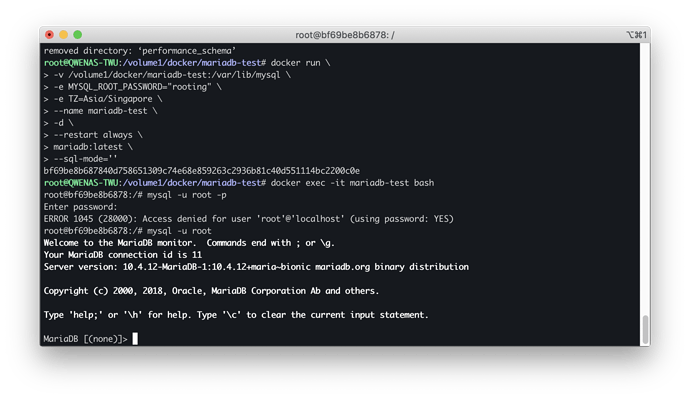
Task: Click the --restart always line
Action: point(93,135)
